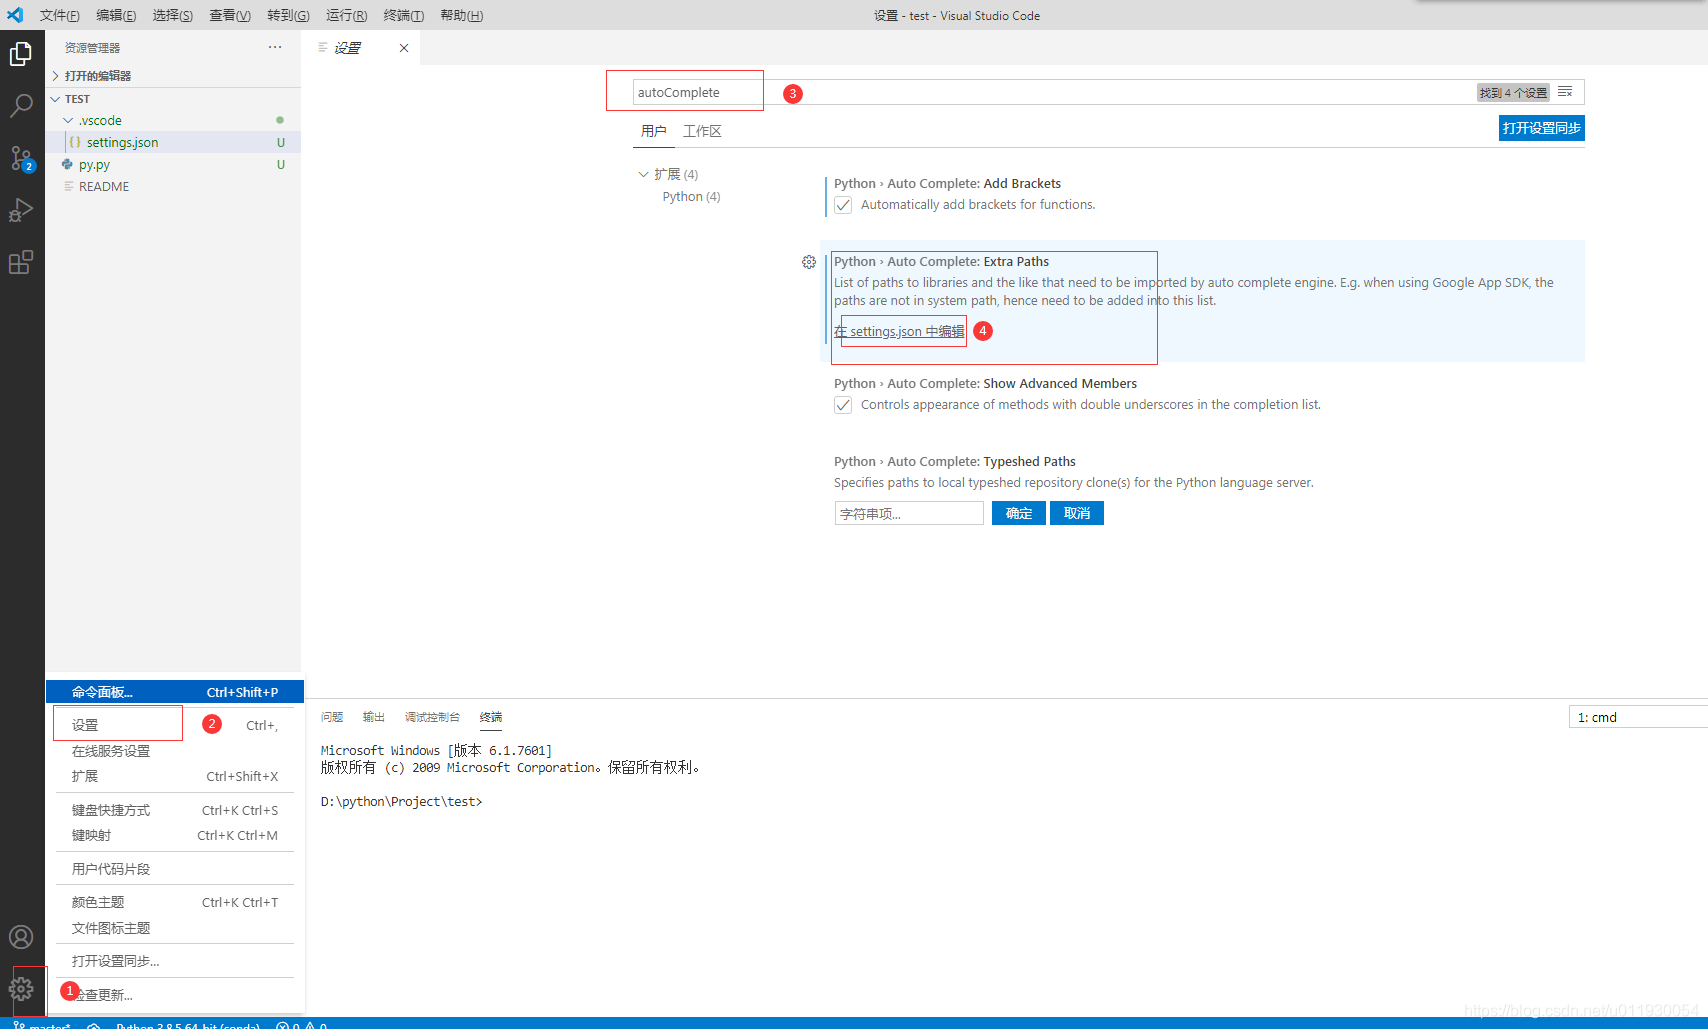Collapse the 扩展 (4) settings group

(668, 174)
